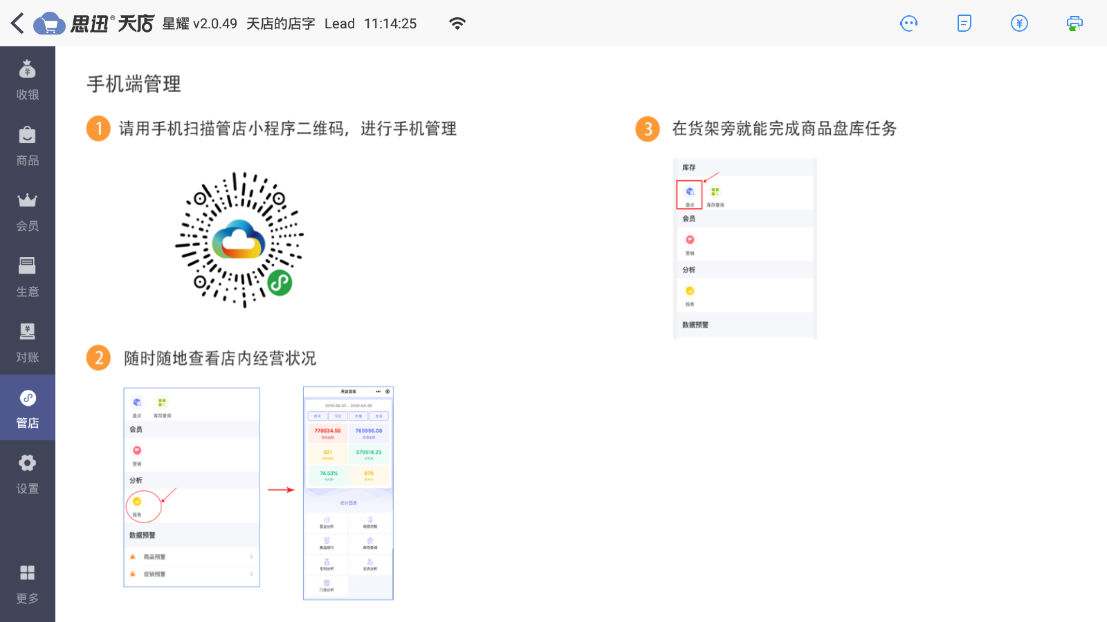This screenshot has width=1107, height=622.
Task: Click the Lead user name text
Action: [x=340, y=23]
